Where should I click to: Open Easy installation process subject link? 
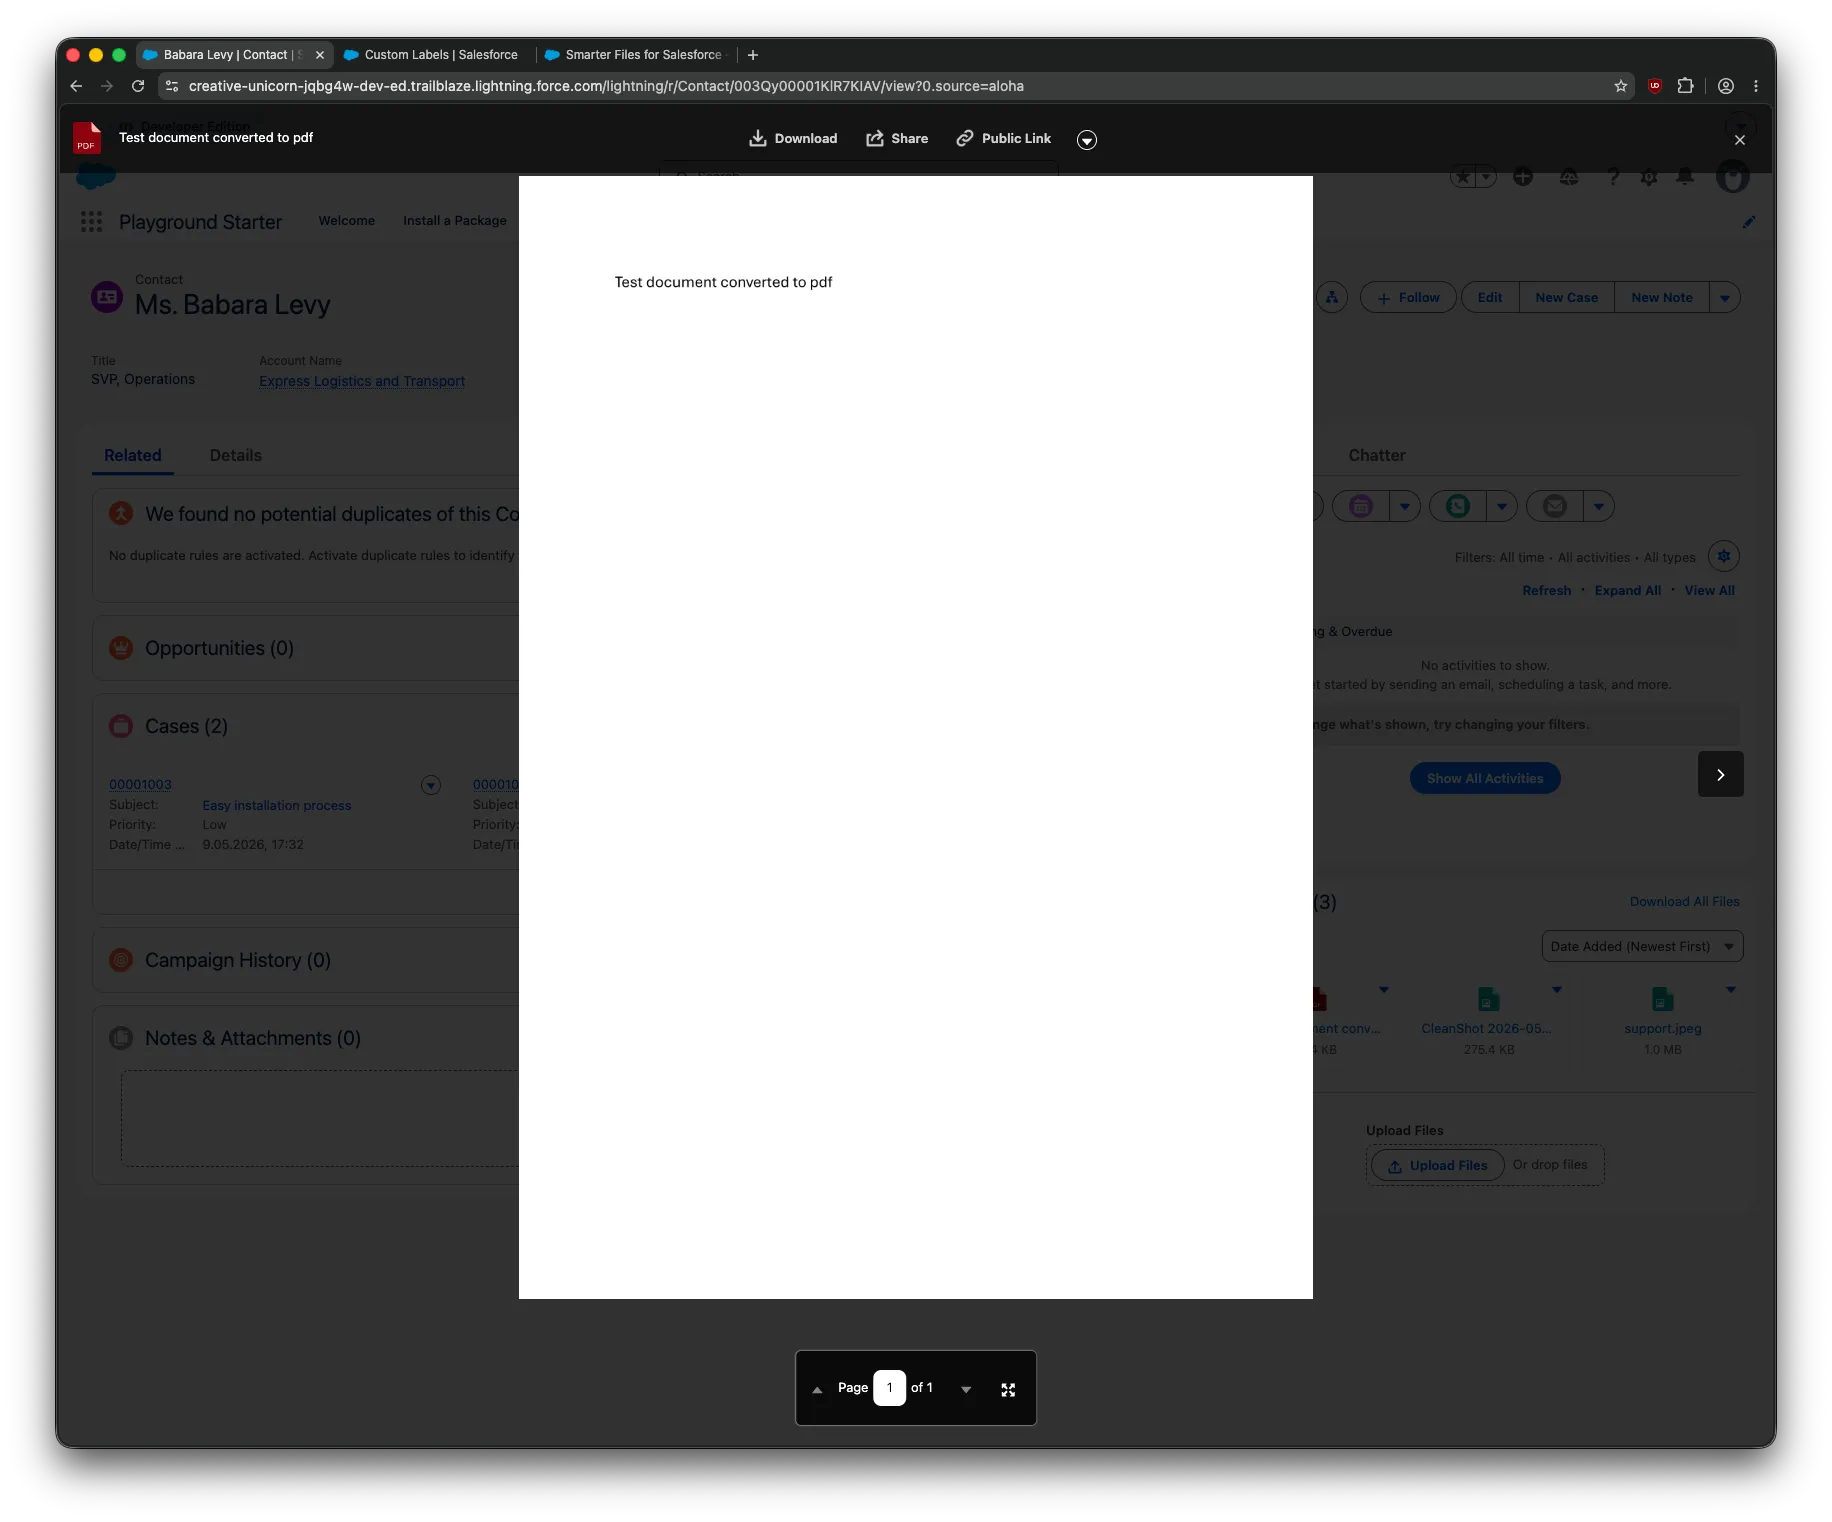pyautogui.click(x=277, y=806)
